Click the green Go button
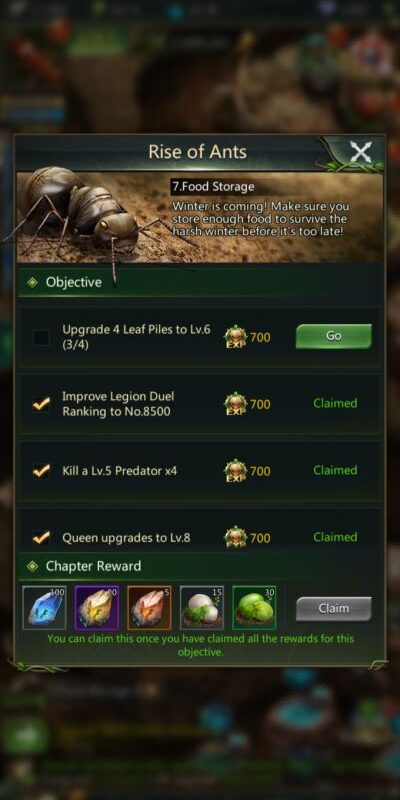The image size is (400, 800). [x=334, y=336]
